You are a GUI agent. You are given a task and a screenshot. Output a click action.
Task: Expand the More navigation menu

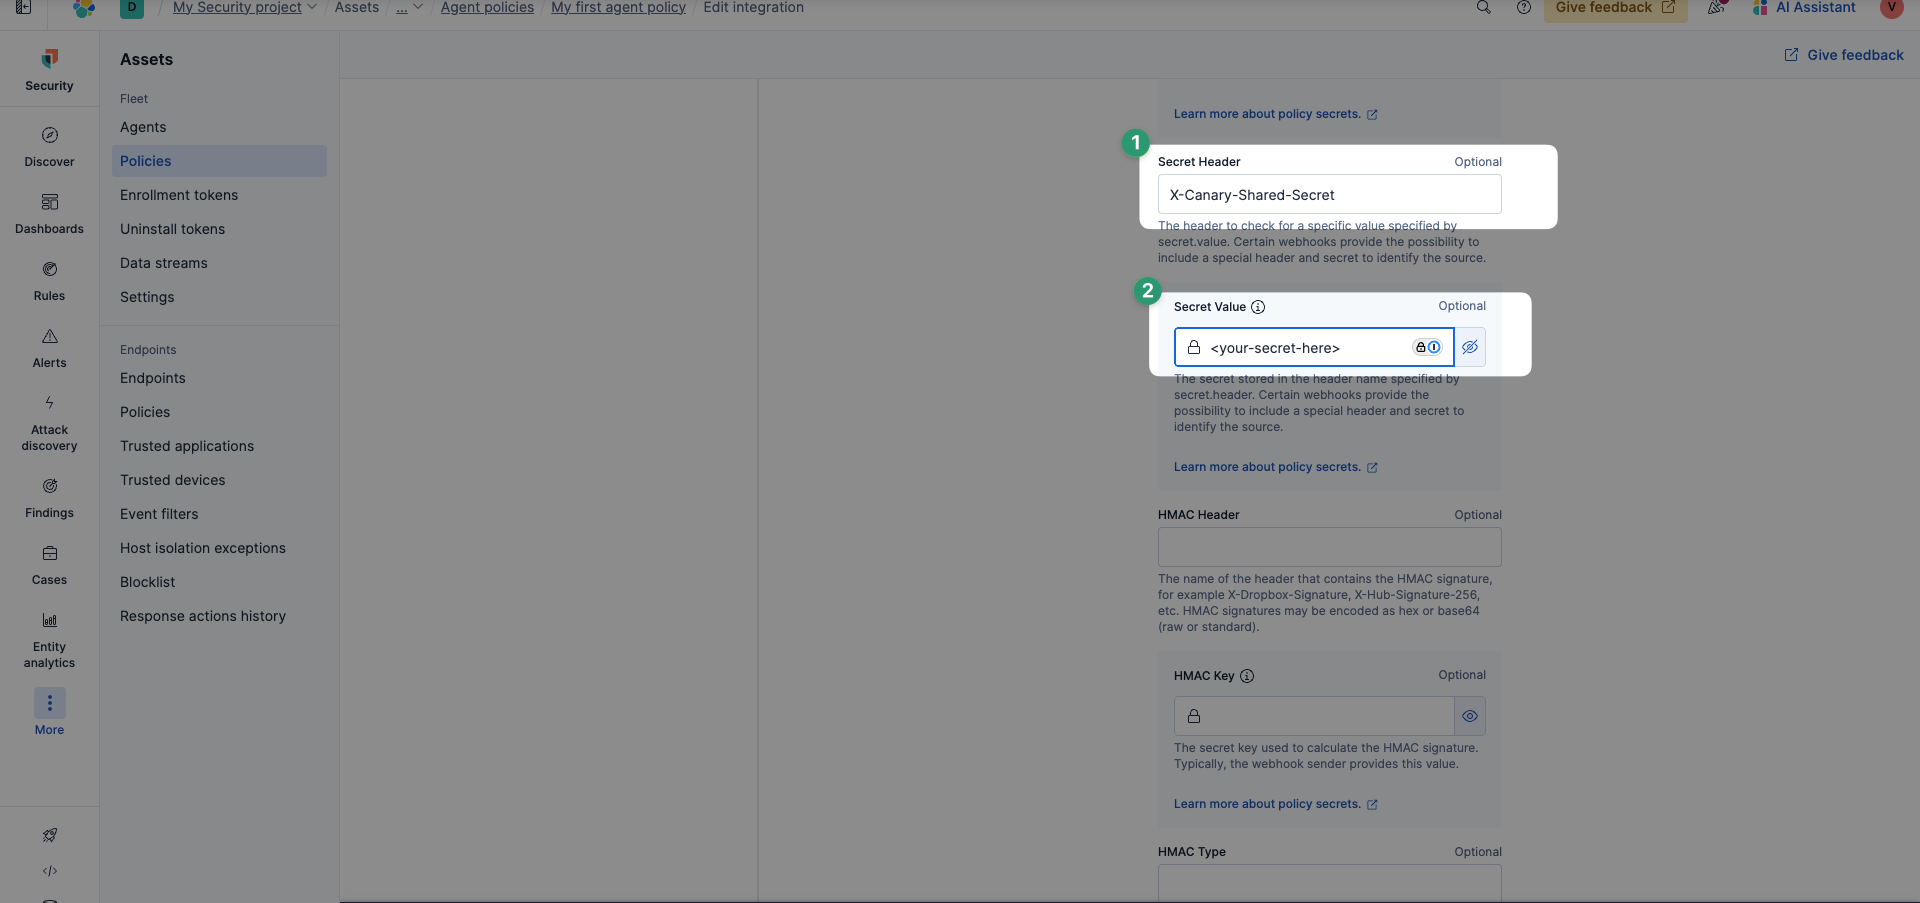coord(49,711)
